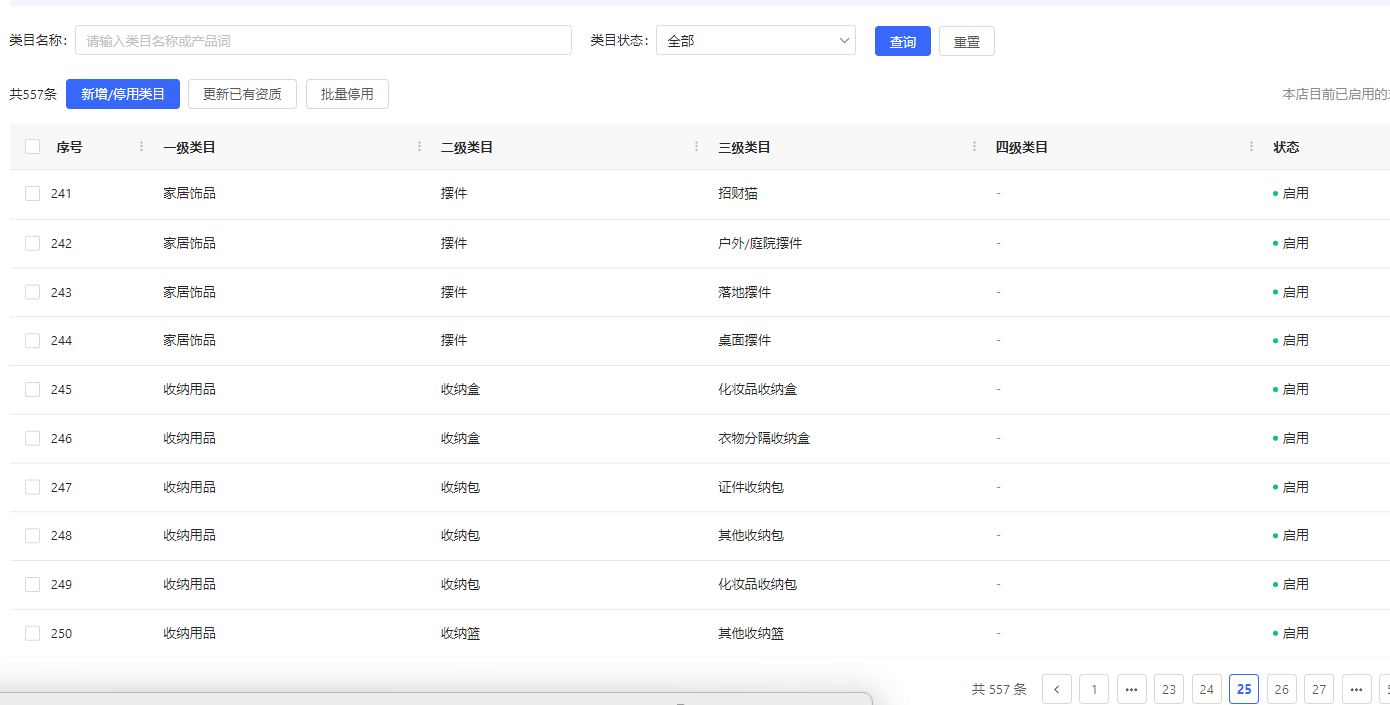
Task: Open column menu for 二级类目 header
Action: coord(696,147)
